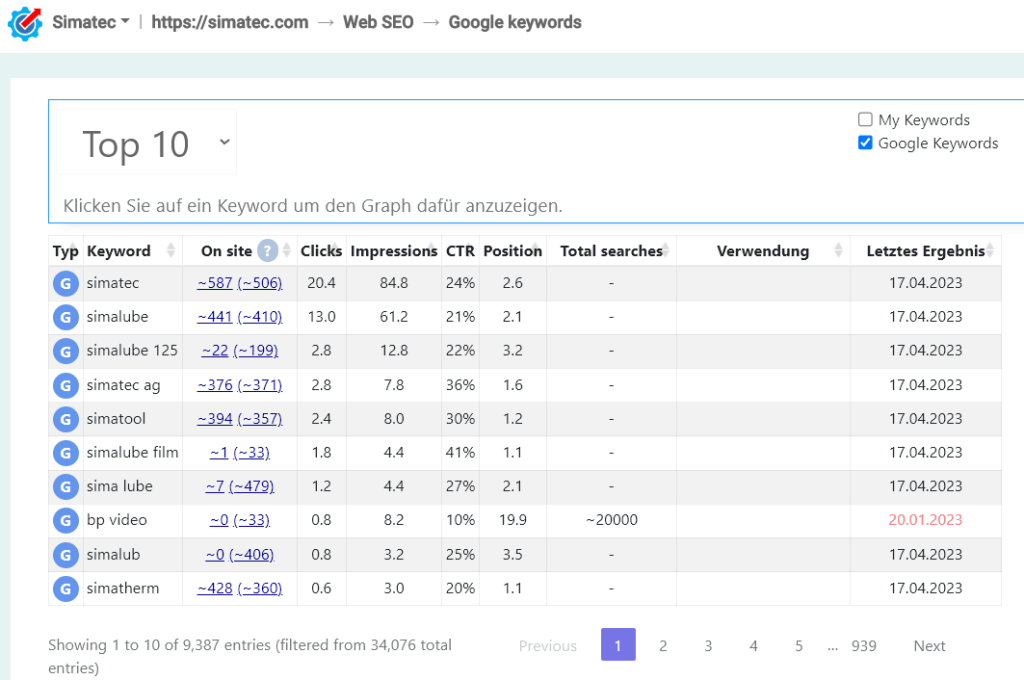Open the ~0 (~406) link for simalub
Image resolution: width=1024 pixels, height=680 pixels.
pyautogui.click(x=240, y=555)
